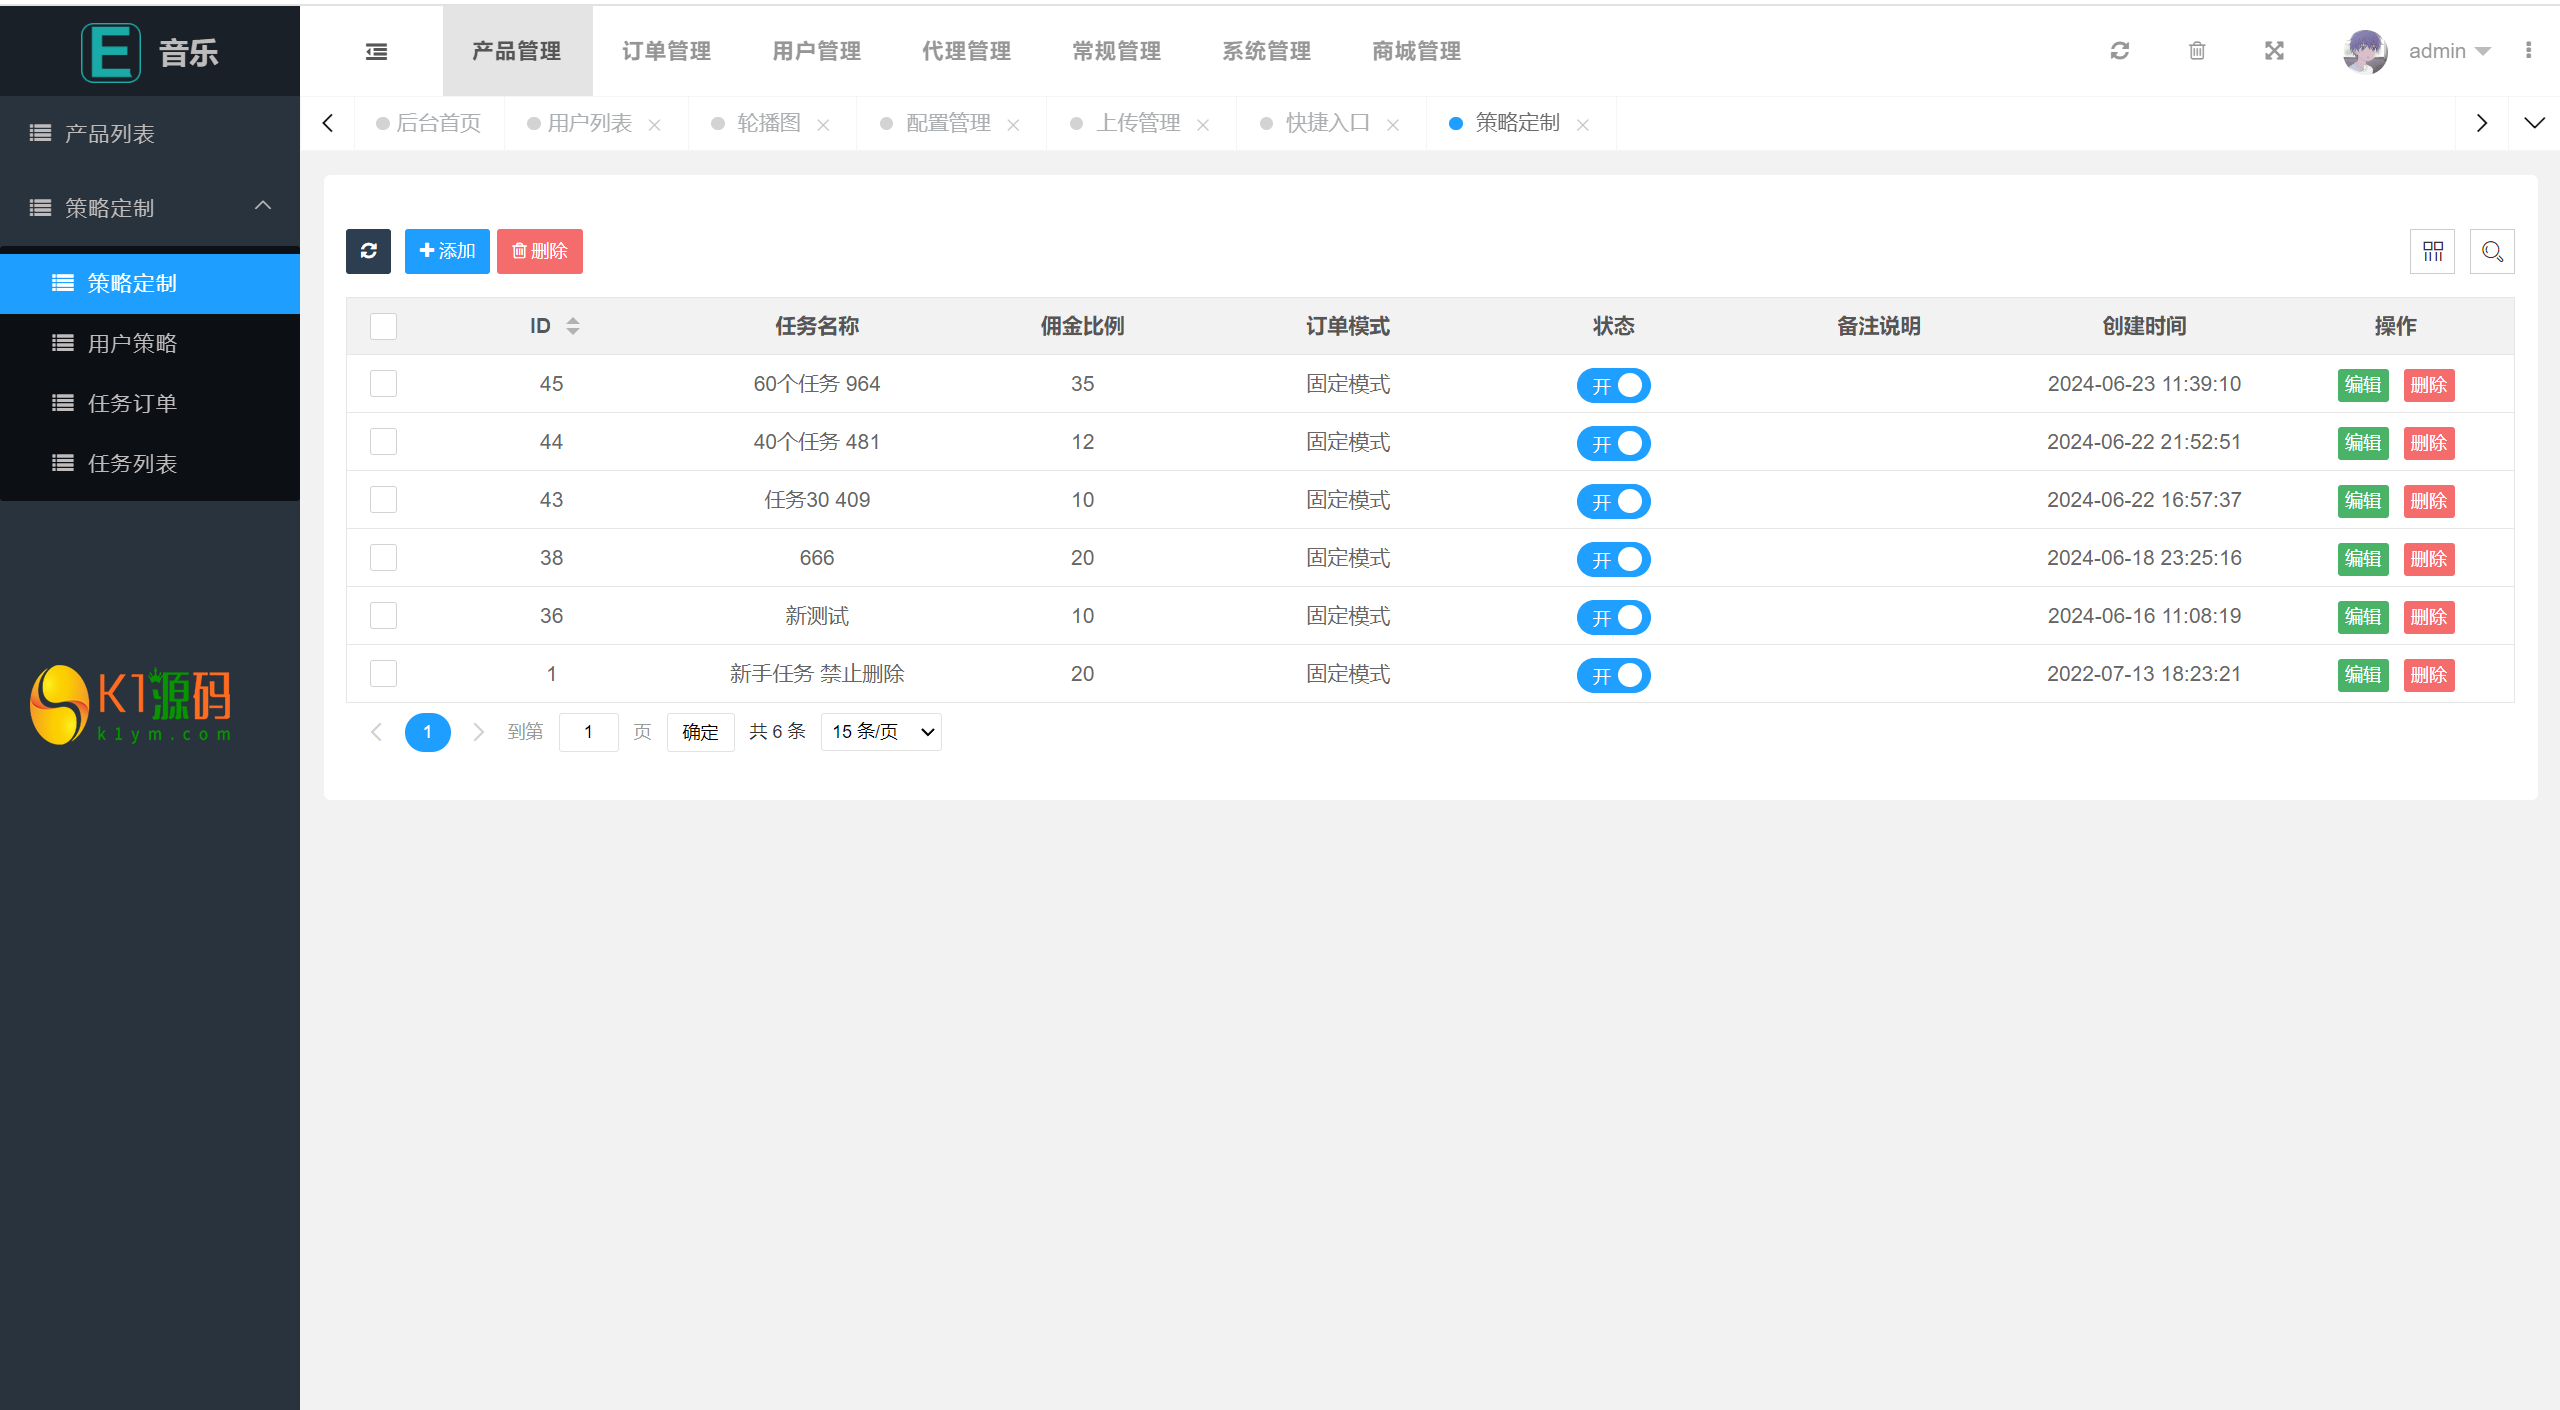
Task: Open the 用户列表 page tab
Action: click(x=589, y=123)
